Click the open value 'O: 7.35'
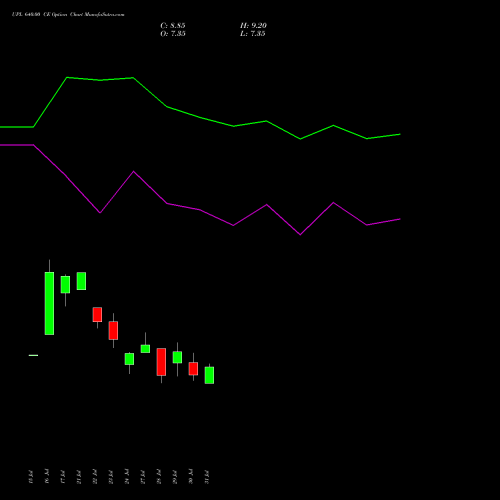This screenshot has height=500, width=500. click(173, 34)
